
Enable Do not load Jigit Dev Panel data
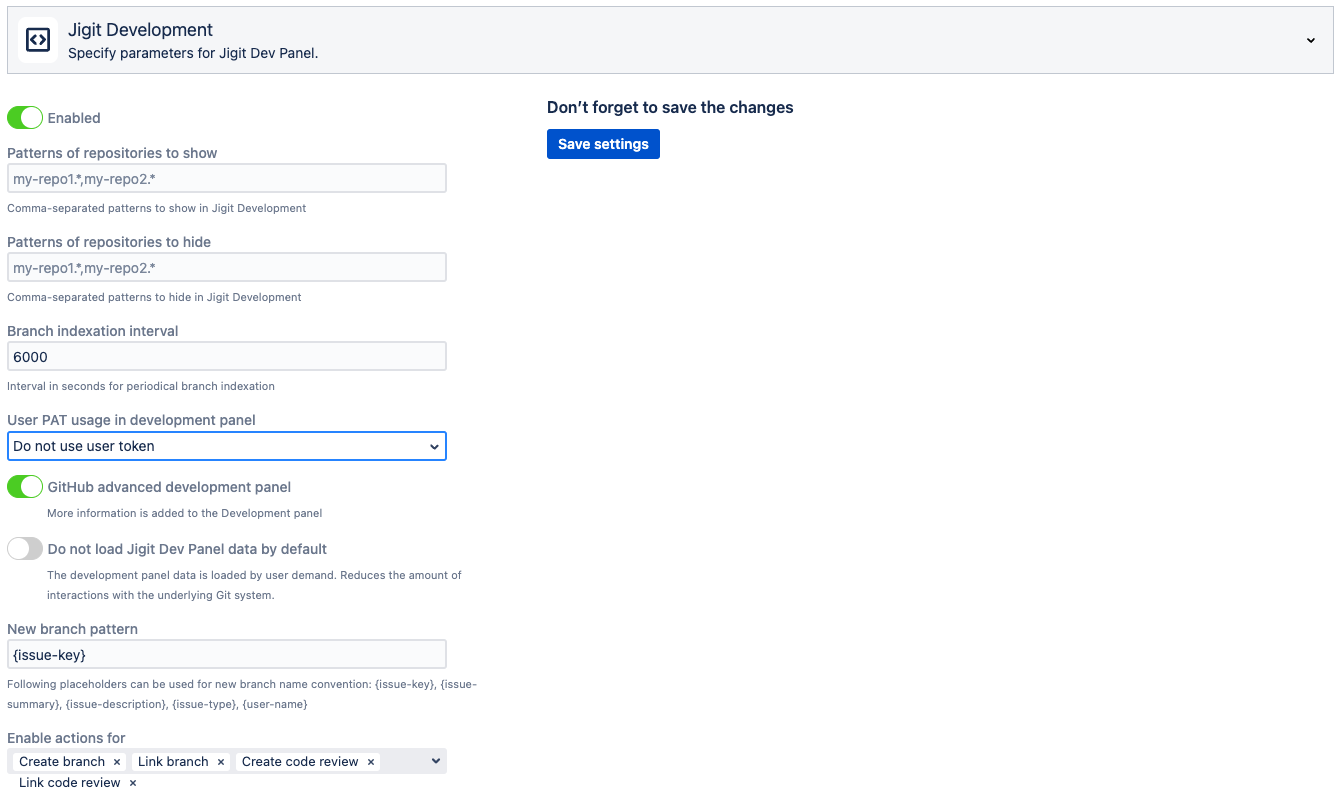click(25, 549)
